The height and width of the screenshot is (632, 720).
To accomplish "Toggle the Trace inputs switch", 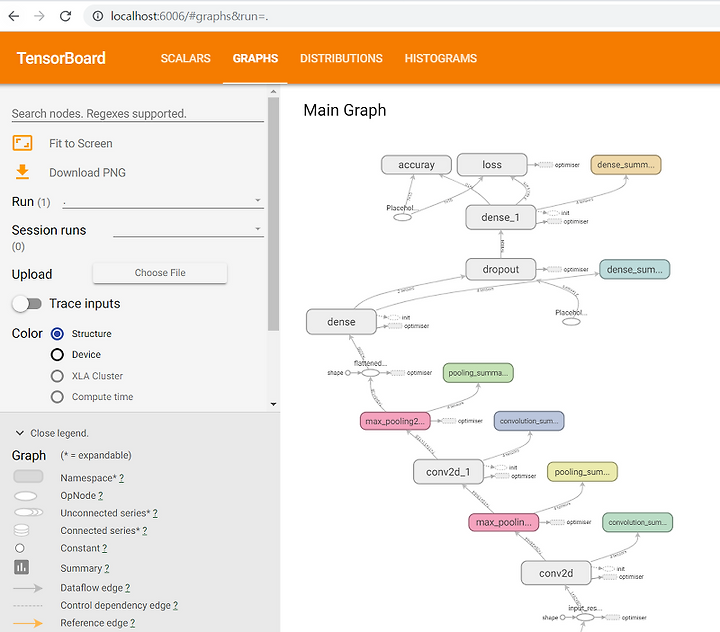I will (27, 304).
